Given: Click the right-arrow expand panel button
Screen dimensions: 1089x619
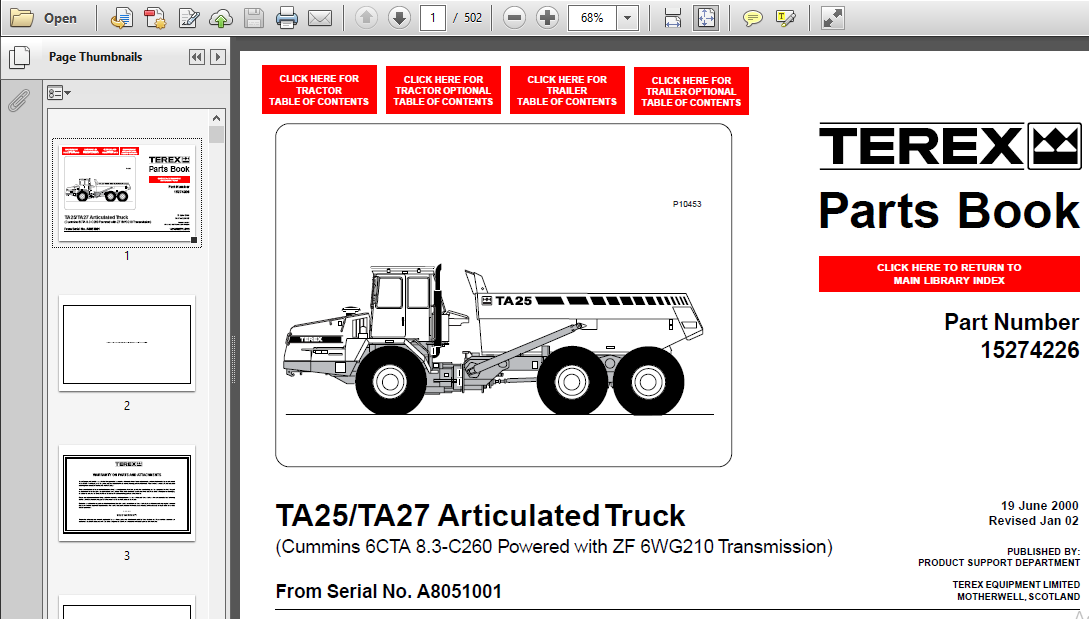Looking at the screenshot, I should tap(218, 57).
